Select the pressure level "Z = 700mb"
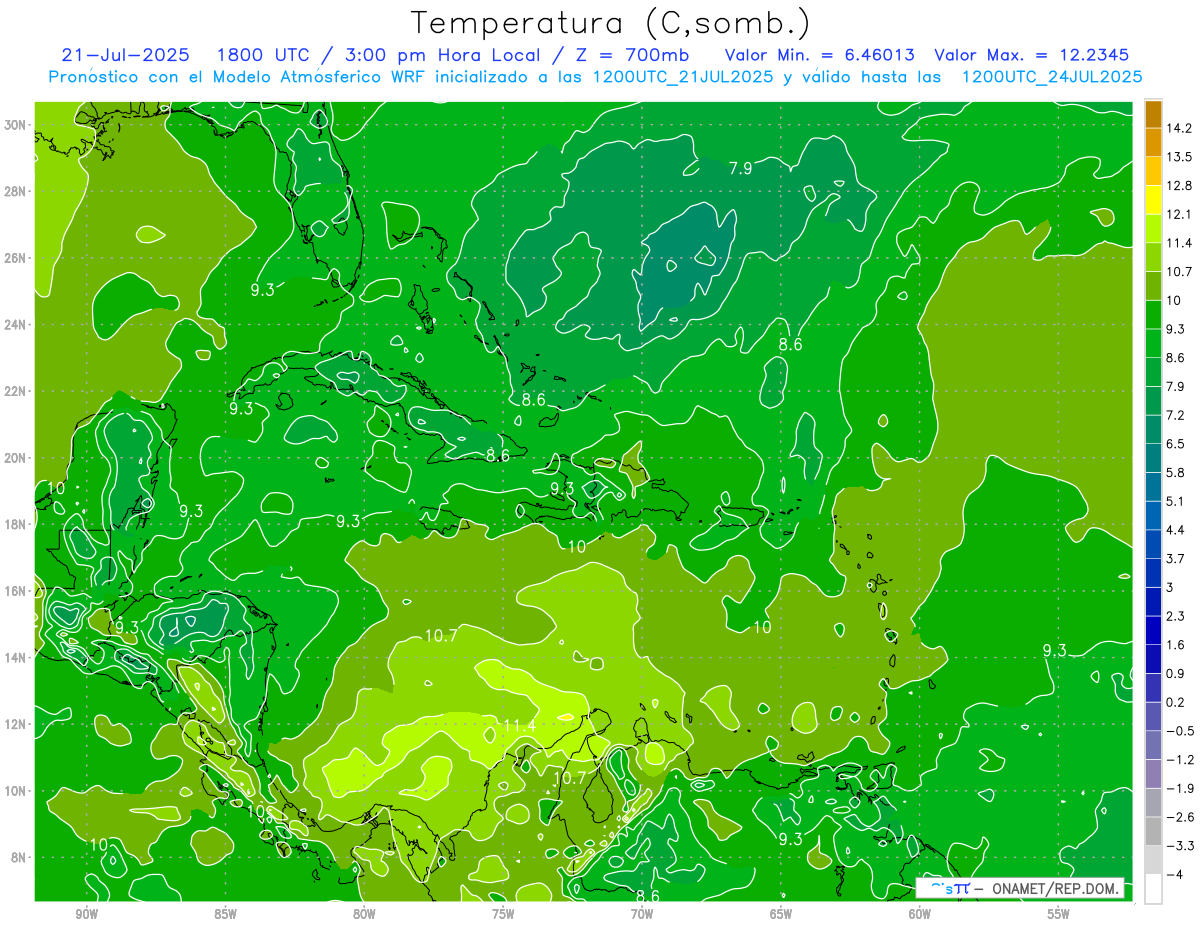The width and height of the screenshot is (1200, 927). (634, 55)
